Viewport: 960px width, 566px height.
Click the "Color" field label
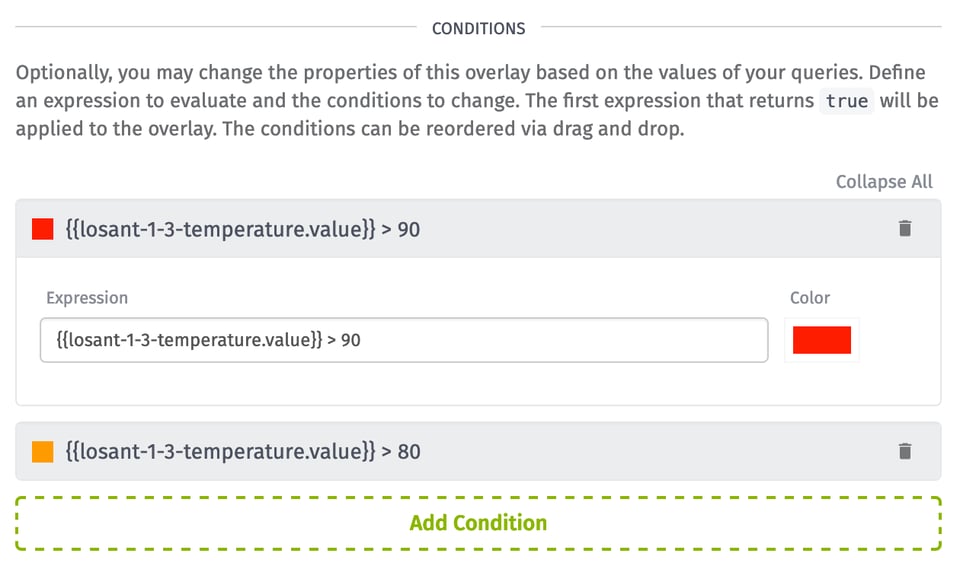click(810, 298)
